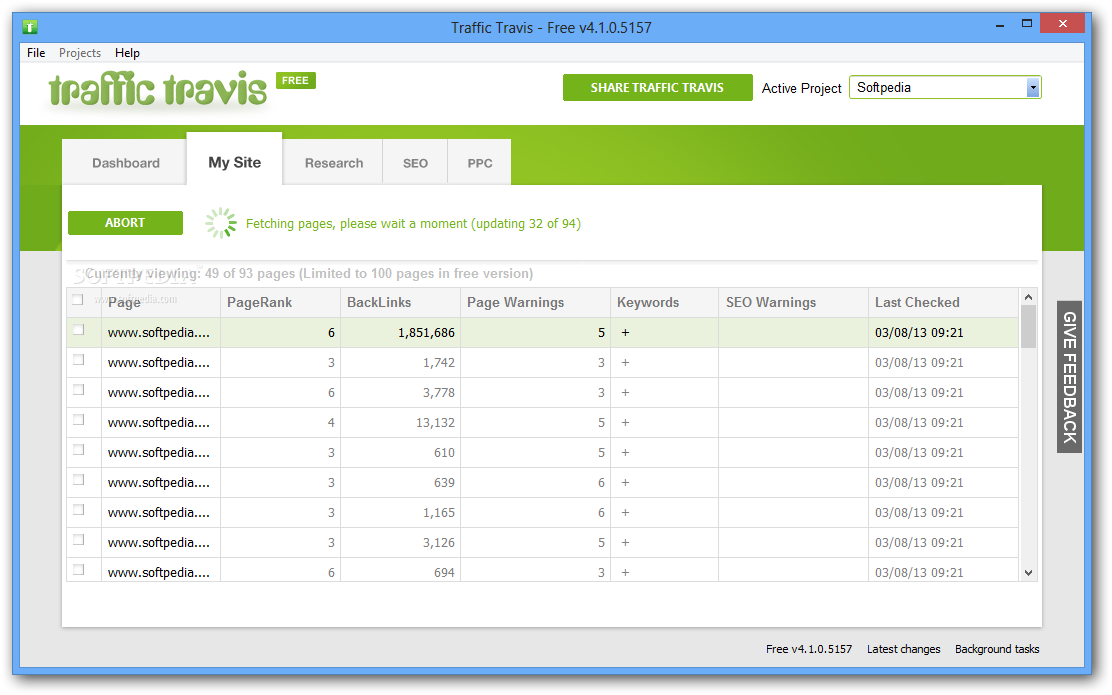
Task: Click SHARE TRAFFIC TRAVIS button
Action: [657, 88]
